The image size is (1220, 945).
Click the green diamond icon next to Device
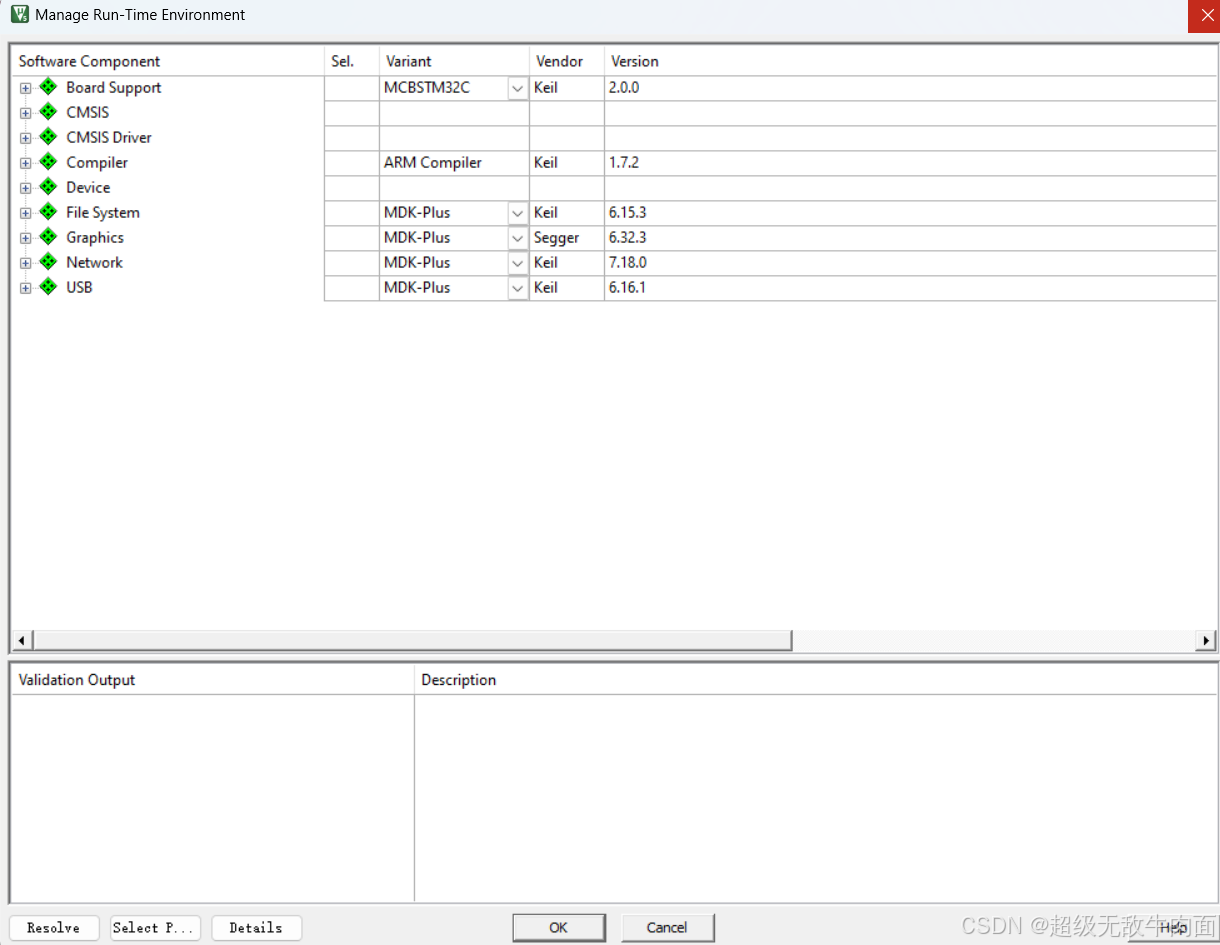pyautogui.click(x=48, y=187)
